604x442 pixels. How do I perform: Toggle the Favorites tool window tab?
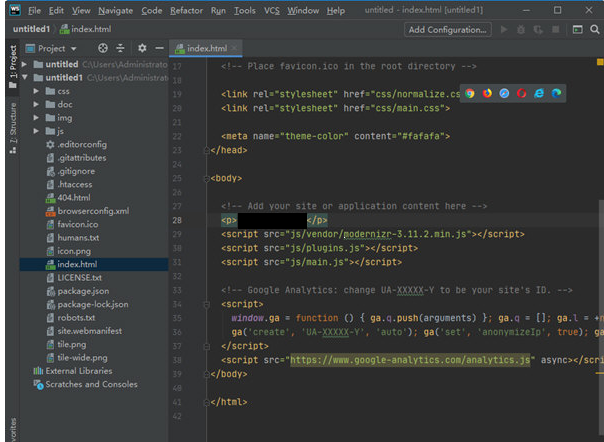[x=13, y=429]
